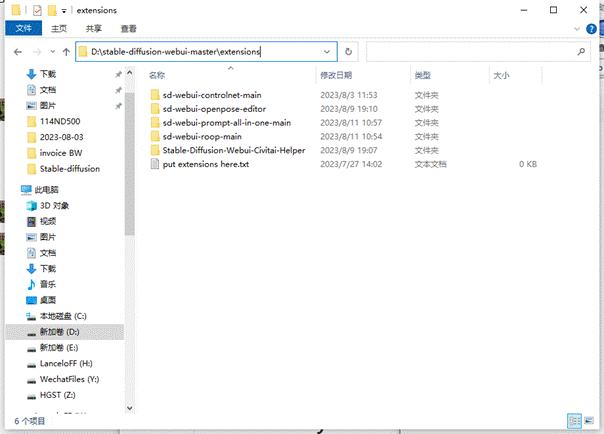Click the address path field
604x434 pixels.
(x=206, y=52)
